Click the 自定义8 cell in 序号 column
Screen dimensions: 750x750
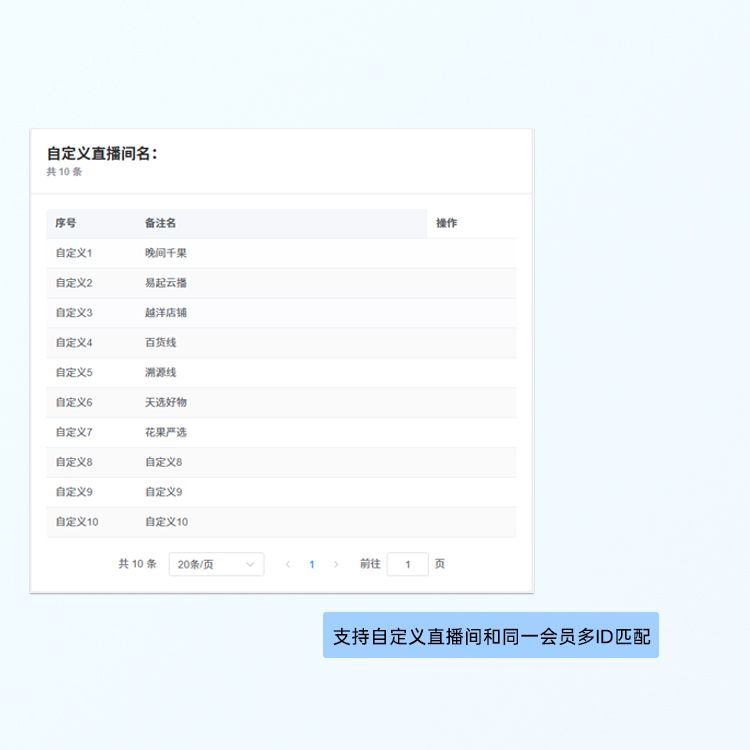point(74,462)
